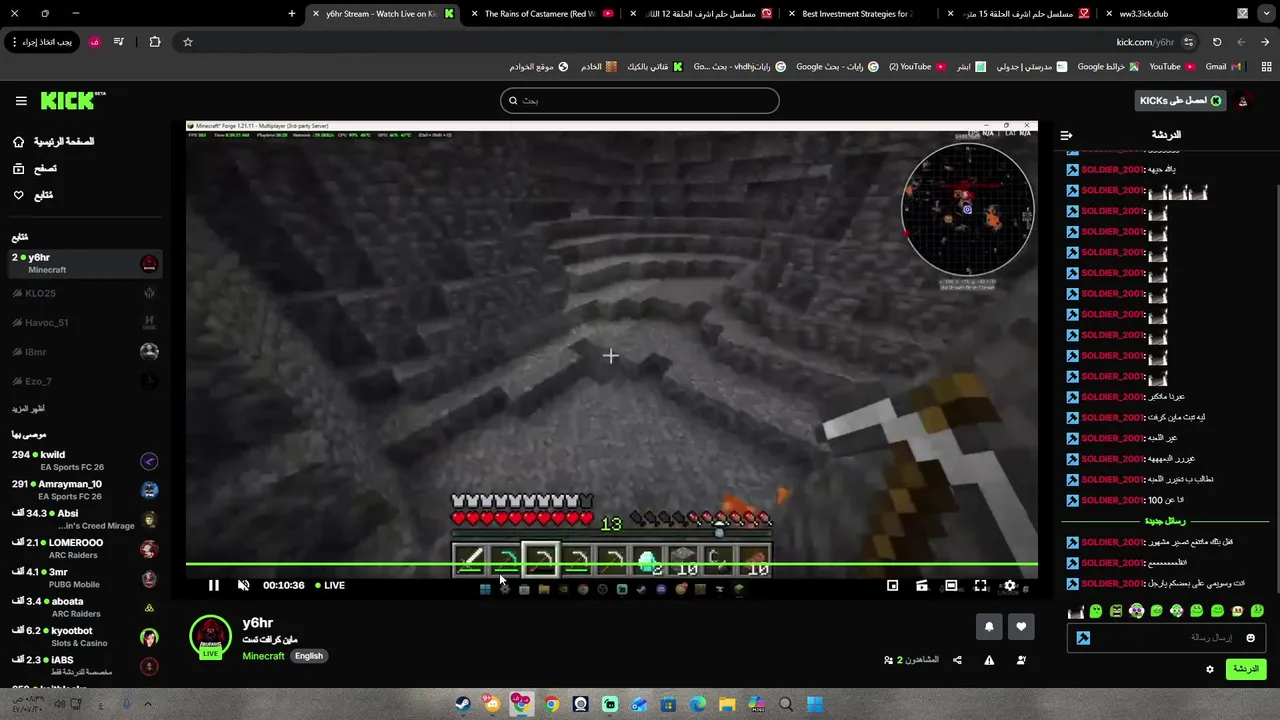Unmute the stream volume

coord(243,585)
